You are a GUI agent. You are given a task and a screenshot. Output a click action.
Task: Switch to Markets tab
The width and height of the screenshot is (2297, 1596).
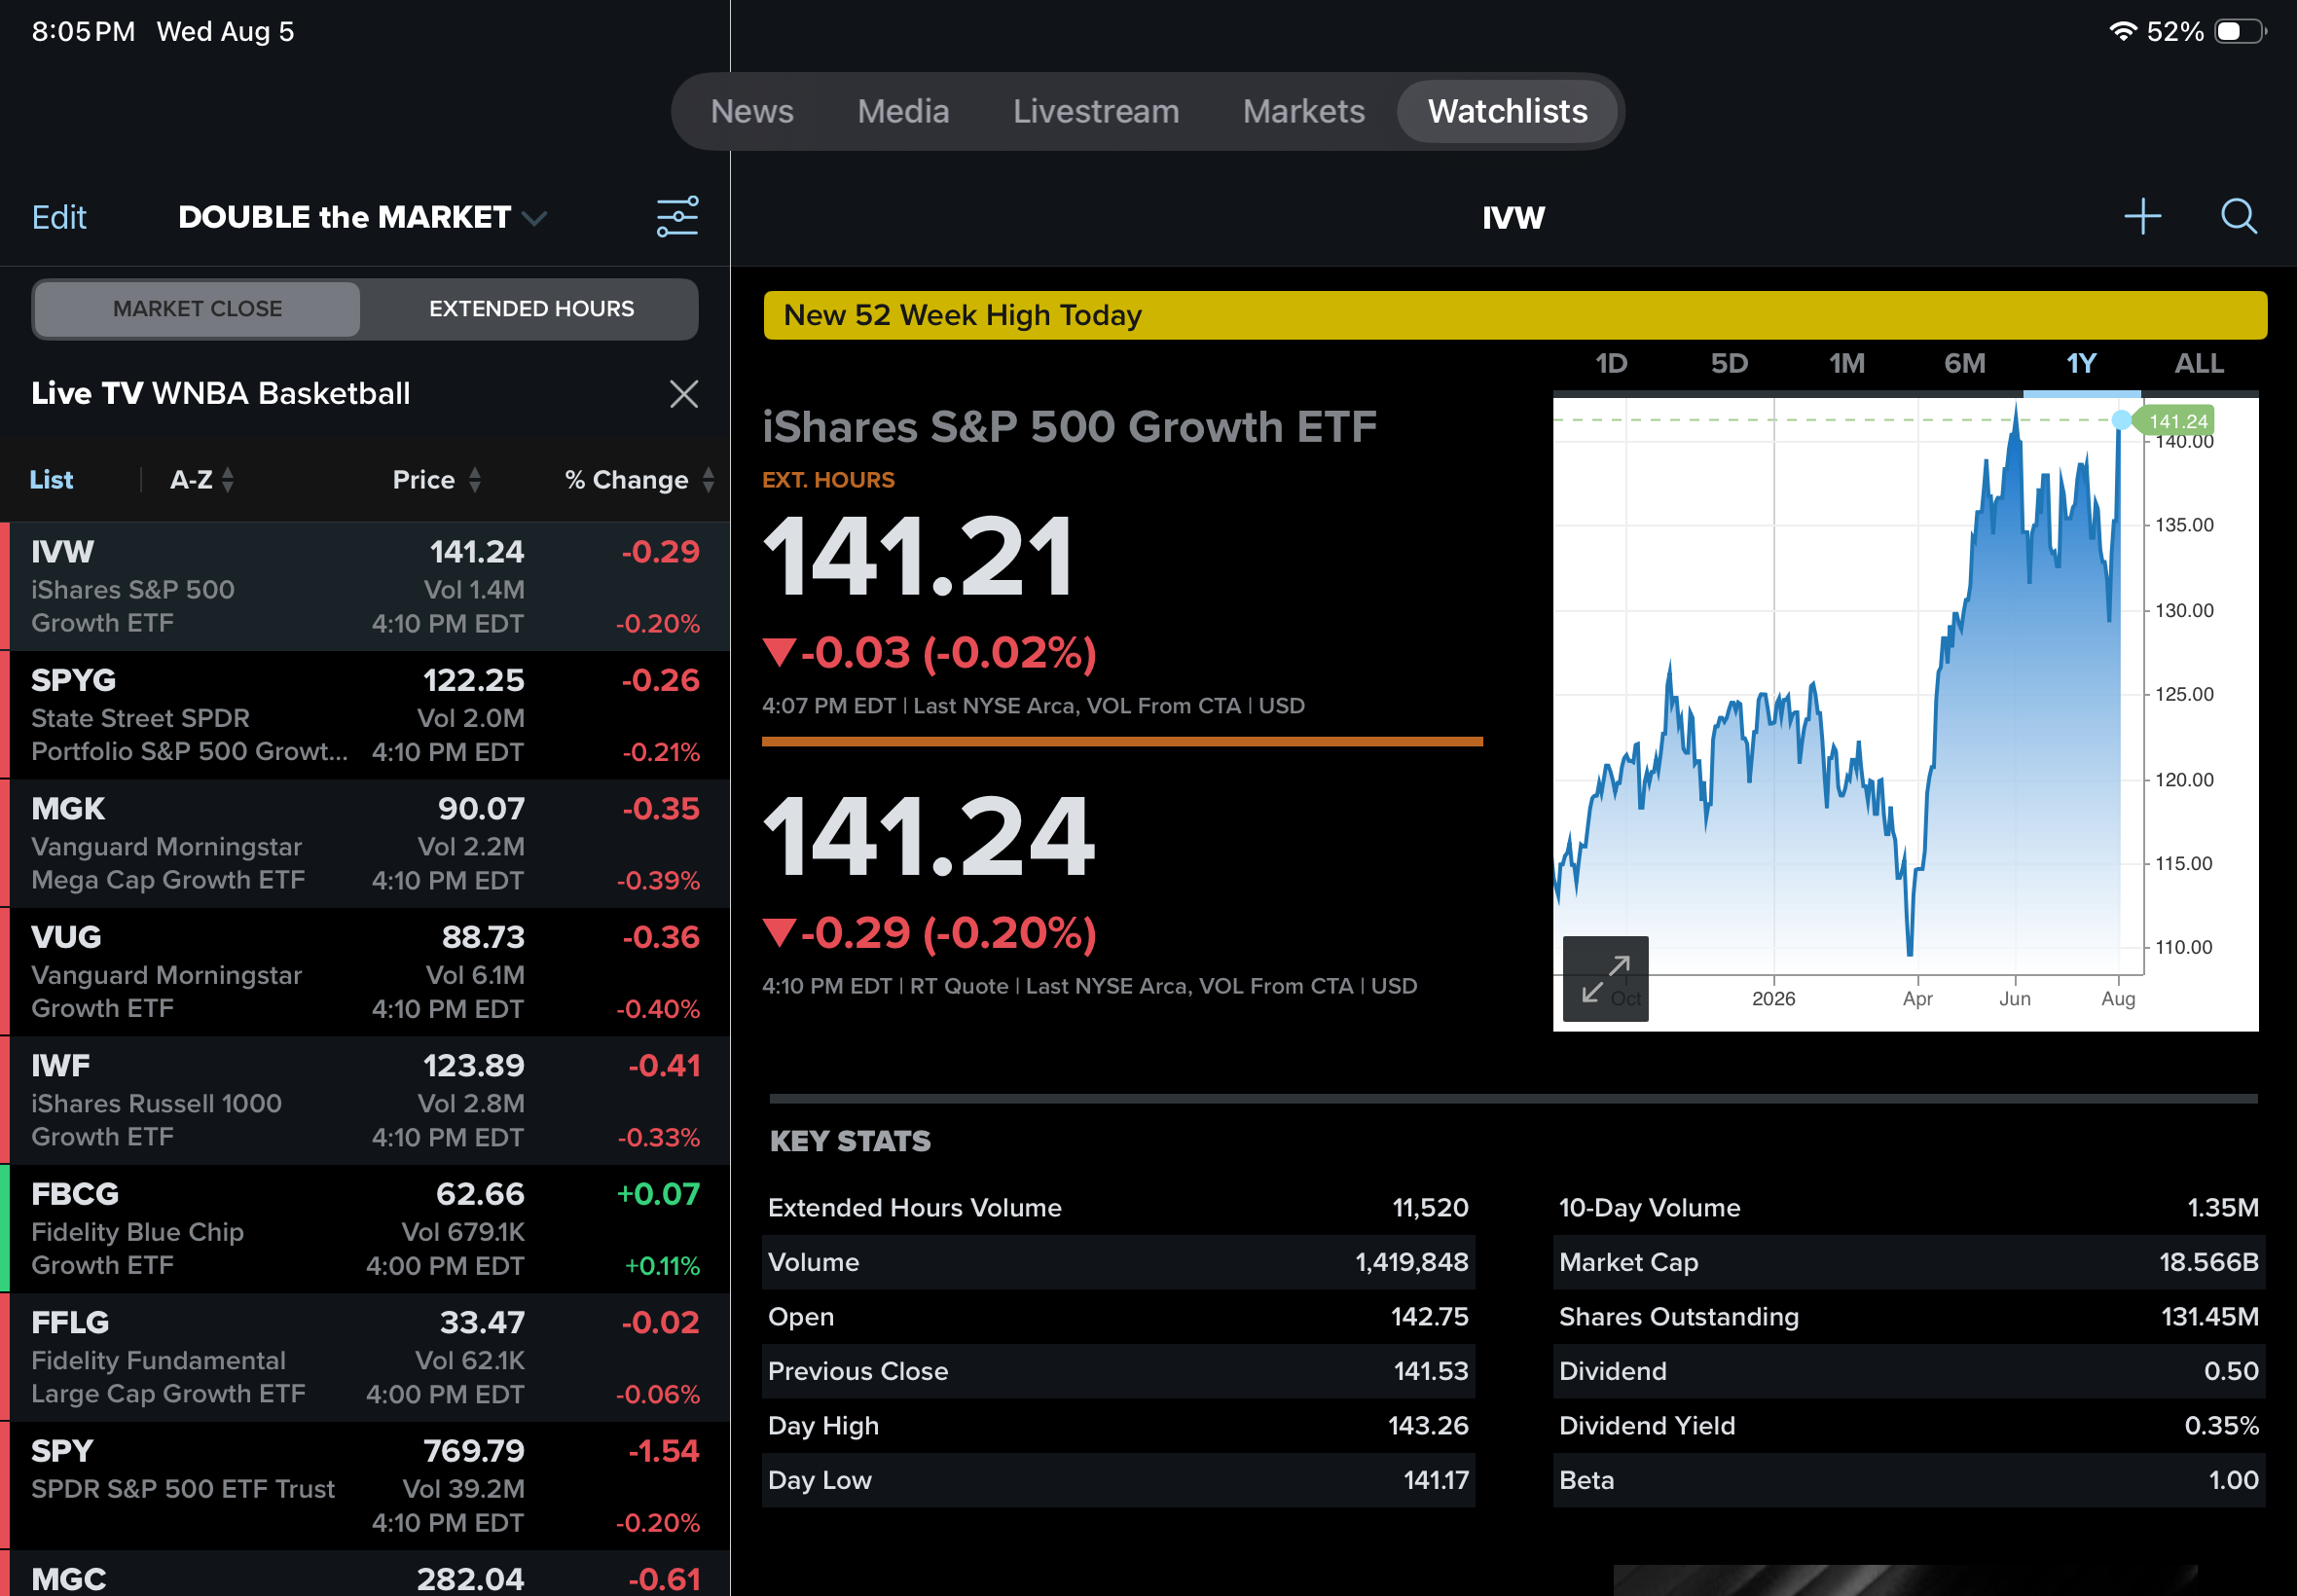[x=1303, y=111]
